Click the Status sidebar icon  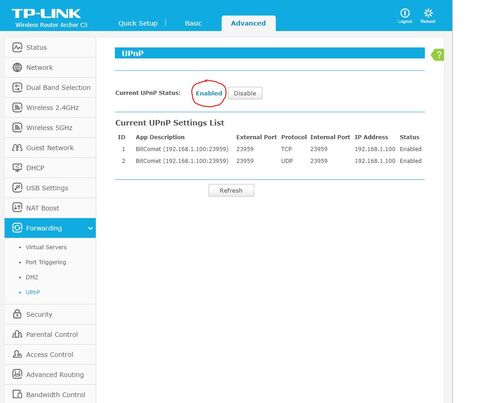(17, 47)
